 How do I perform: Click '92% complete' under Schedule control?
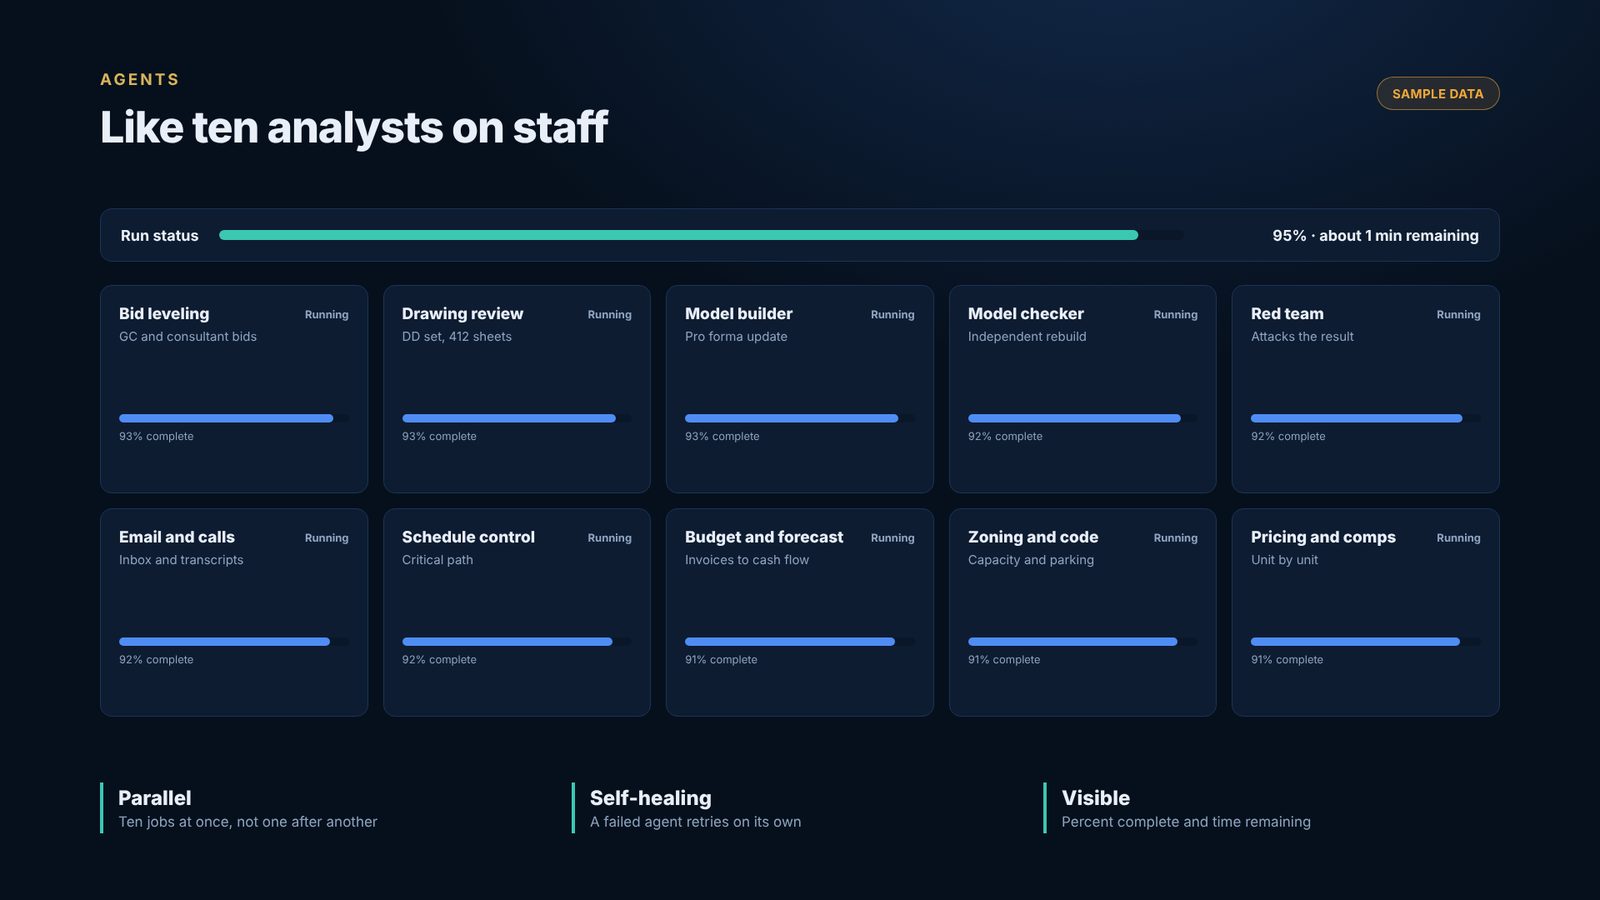(439, 660)
